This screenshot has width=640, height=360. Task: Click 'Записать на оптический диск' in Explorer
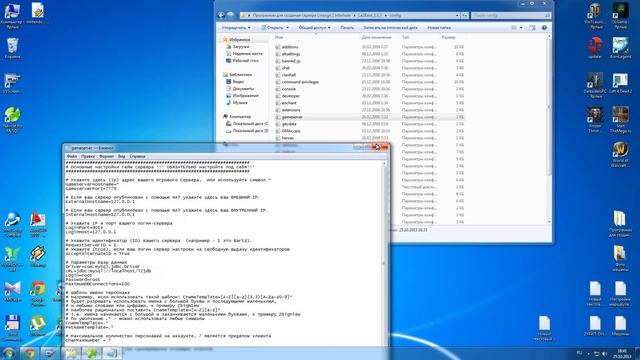click(390, 27)
